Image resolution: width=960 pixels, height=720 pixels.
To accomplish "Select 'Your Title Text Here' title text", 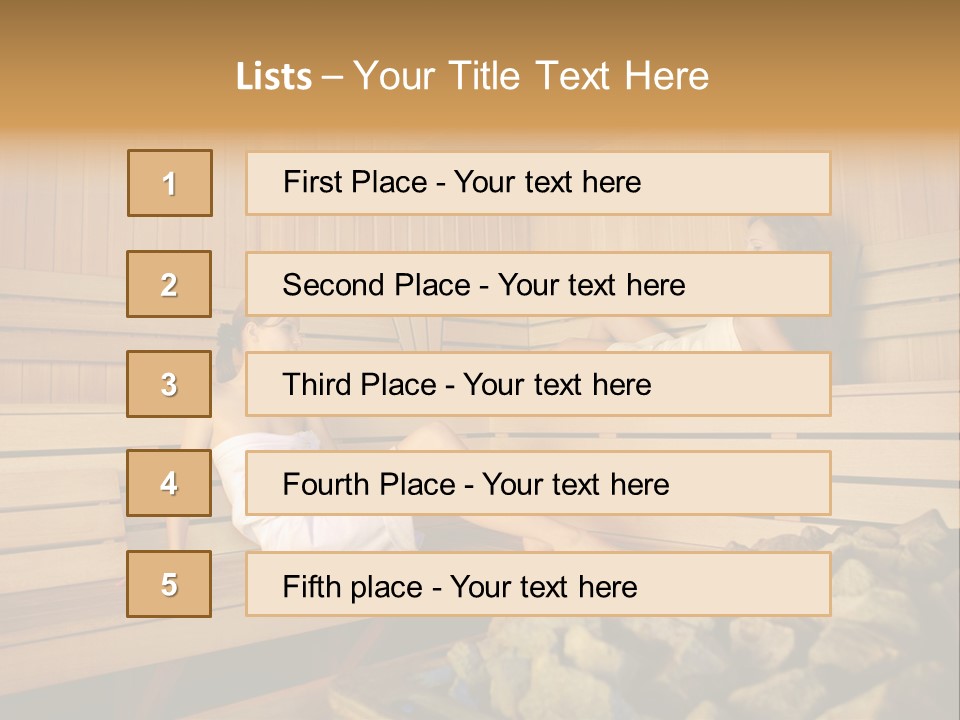I will point(530,76).
